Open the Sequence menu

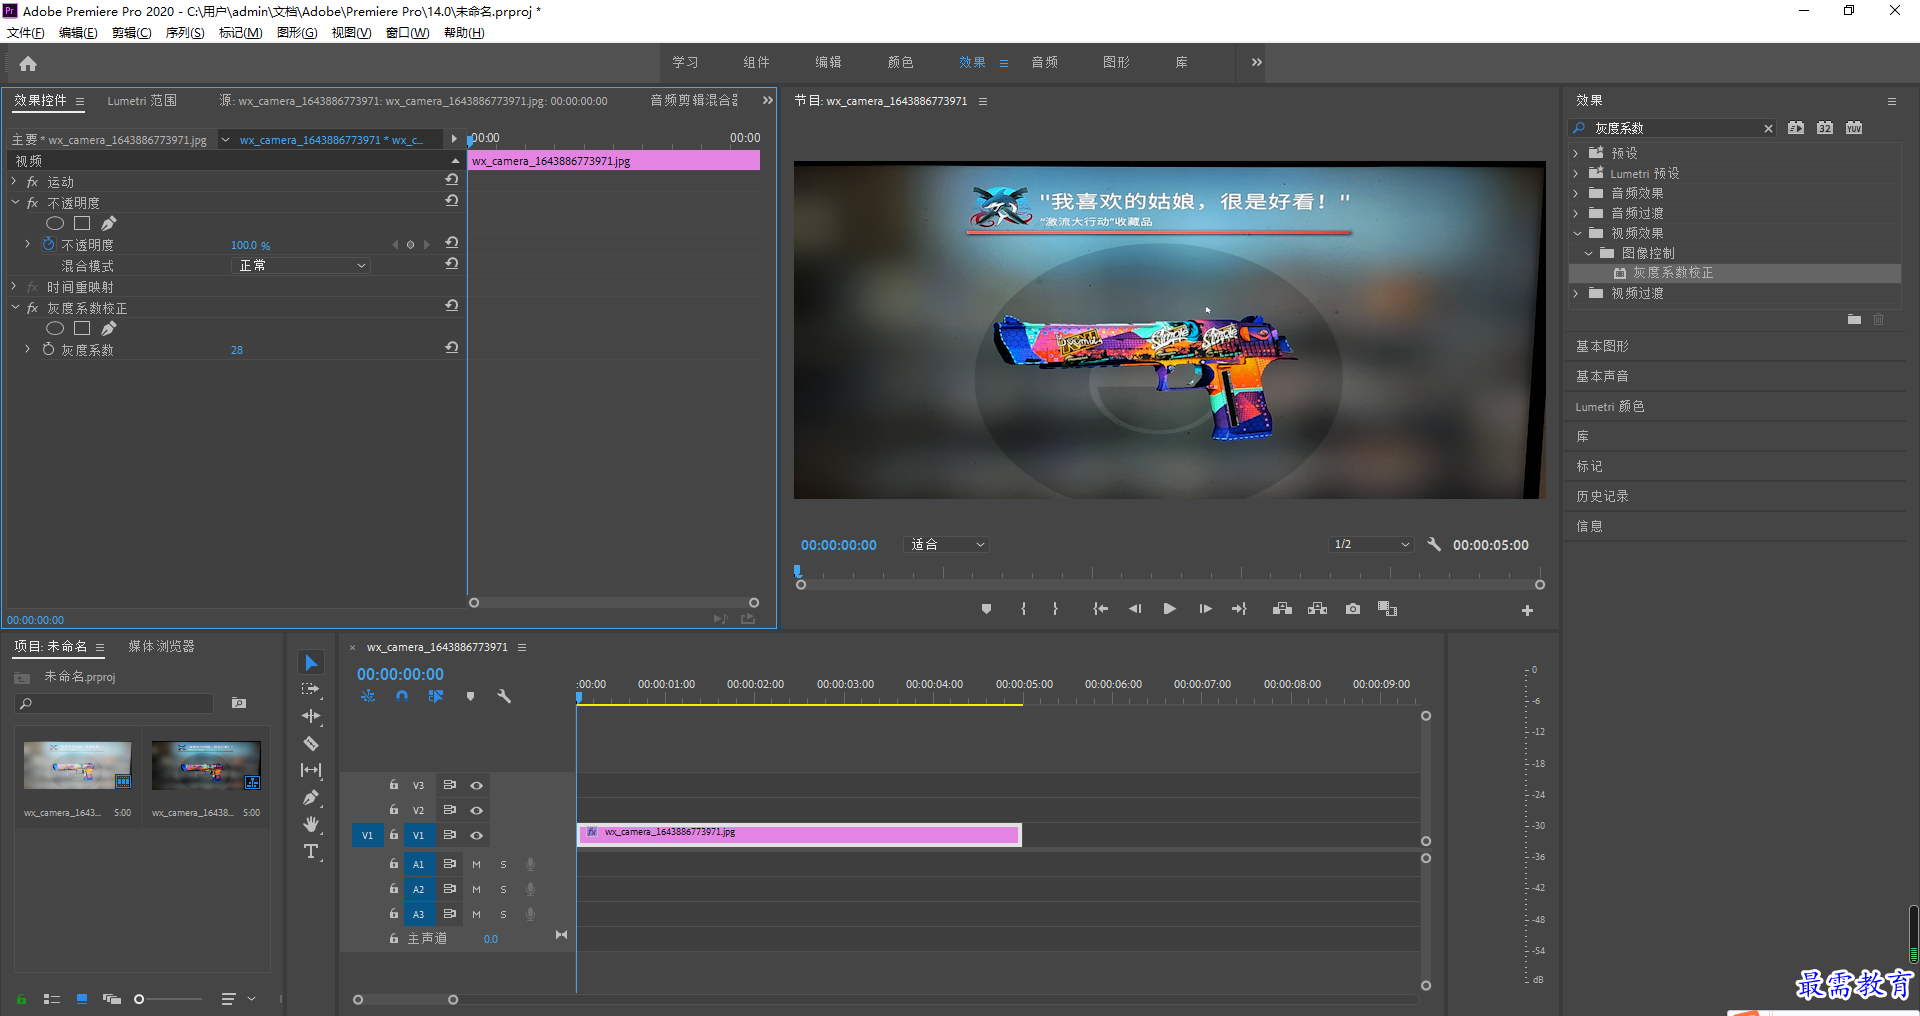click(x=185, y=33)
